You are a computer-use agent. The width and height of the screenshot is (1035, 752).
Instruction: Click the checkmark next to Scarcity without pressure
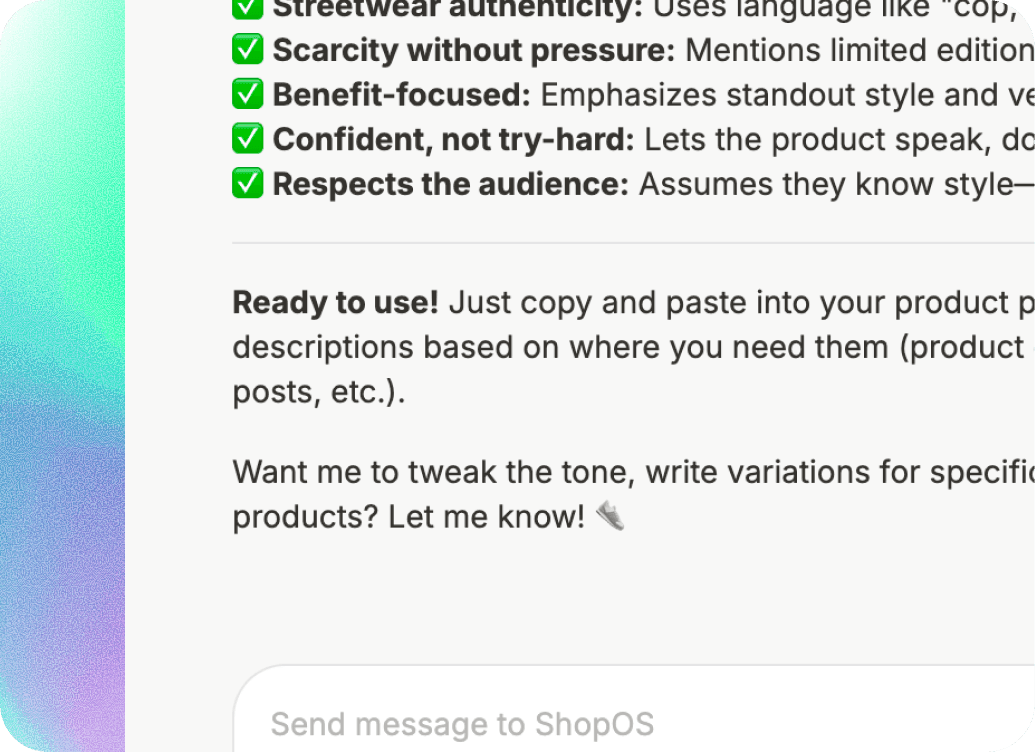point(247,50)
